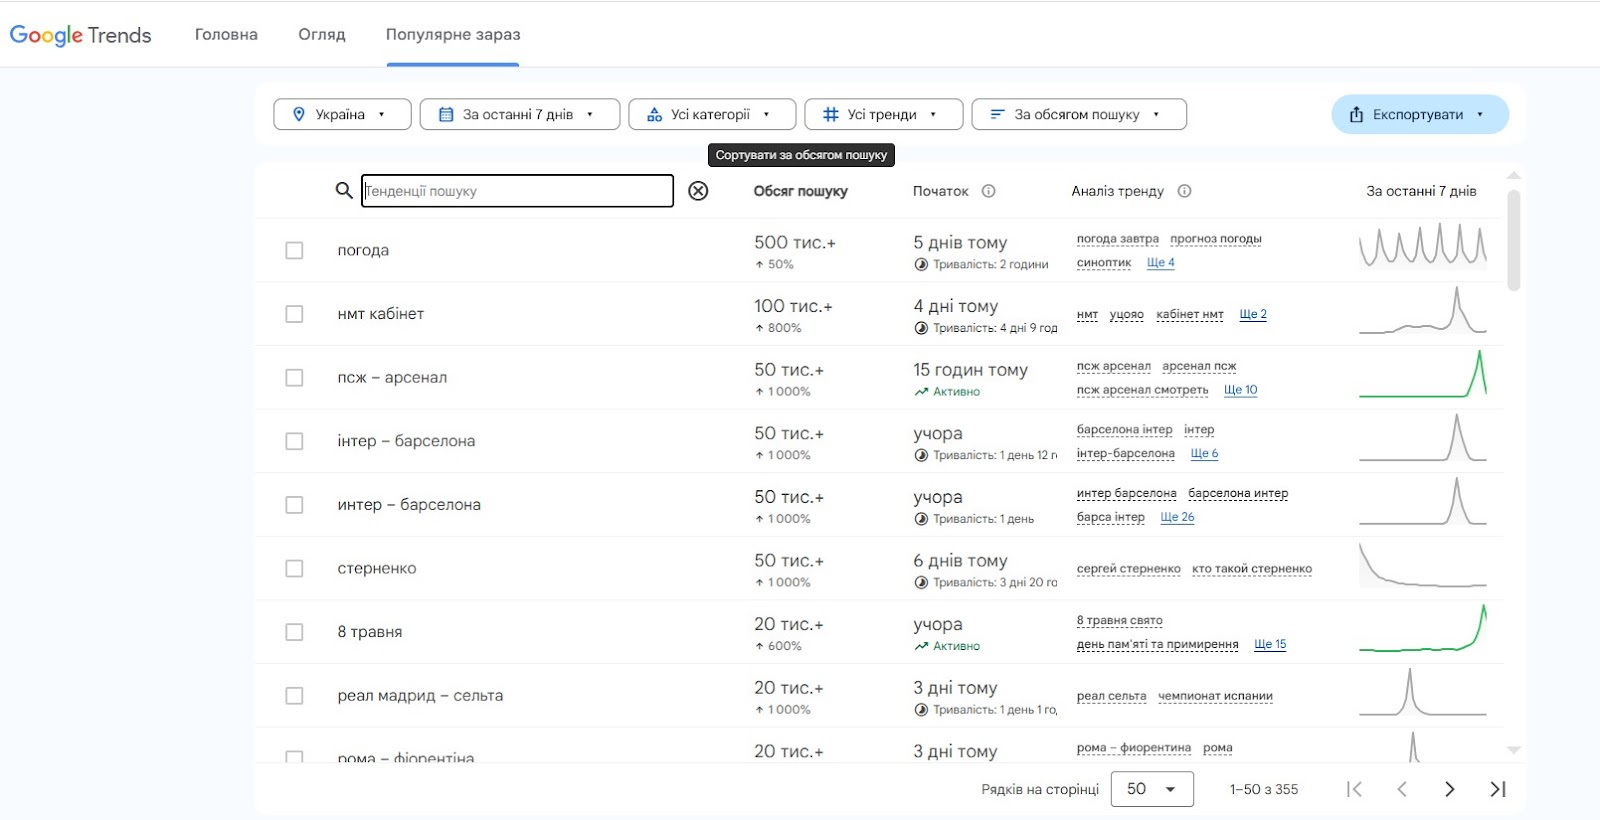Viewport: 1600px width, 820px height.
Task: Check the интер – барселона checkbox
Action: (294, 505)
